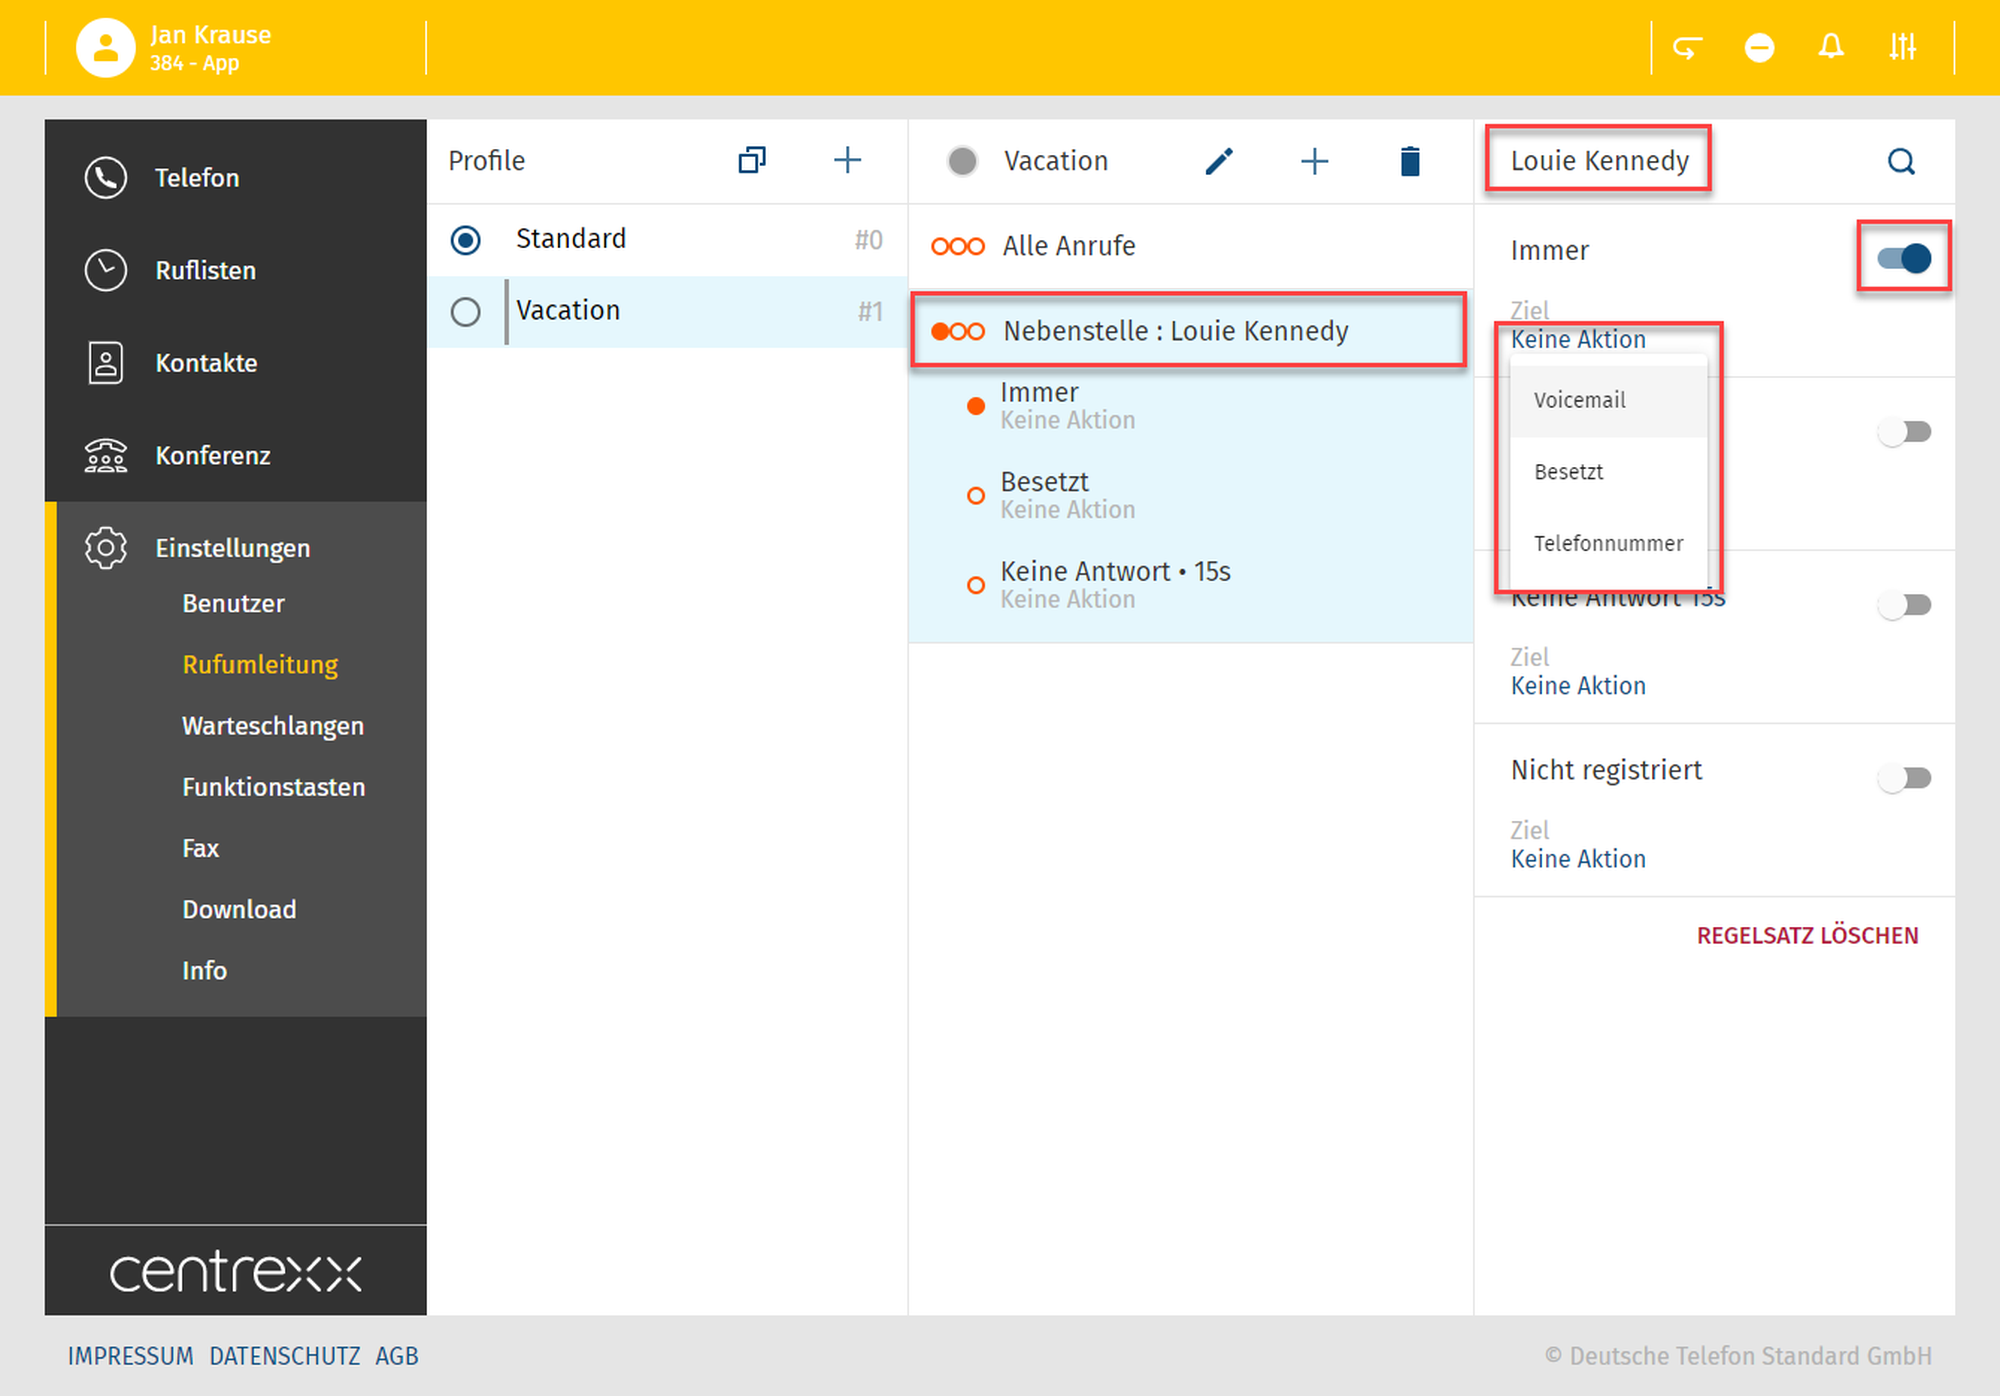Click REGELSATZ LÖSCHEN button
Screen dimensions: 2000x1396
click(1807, 936)
